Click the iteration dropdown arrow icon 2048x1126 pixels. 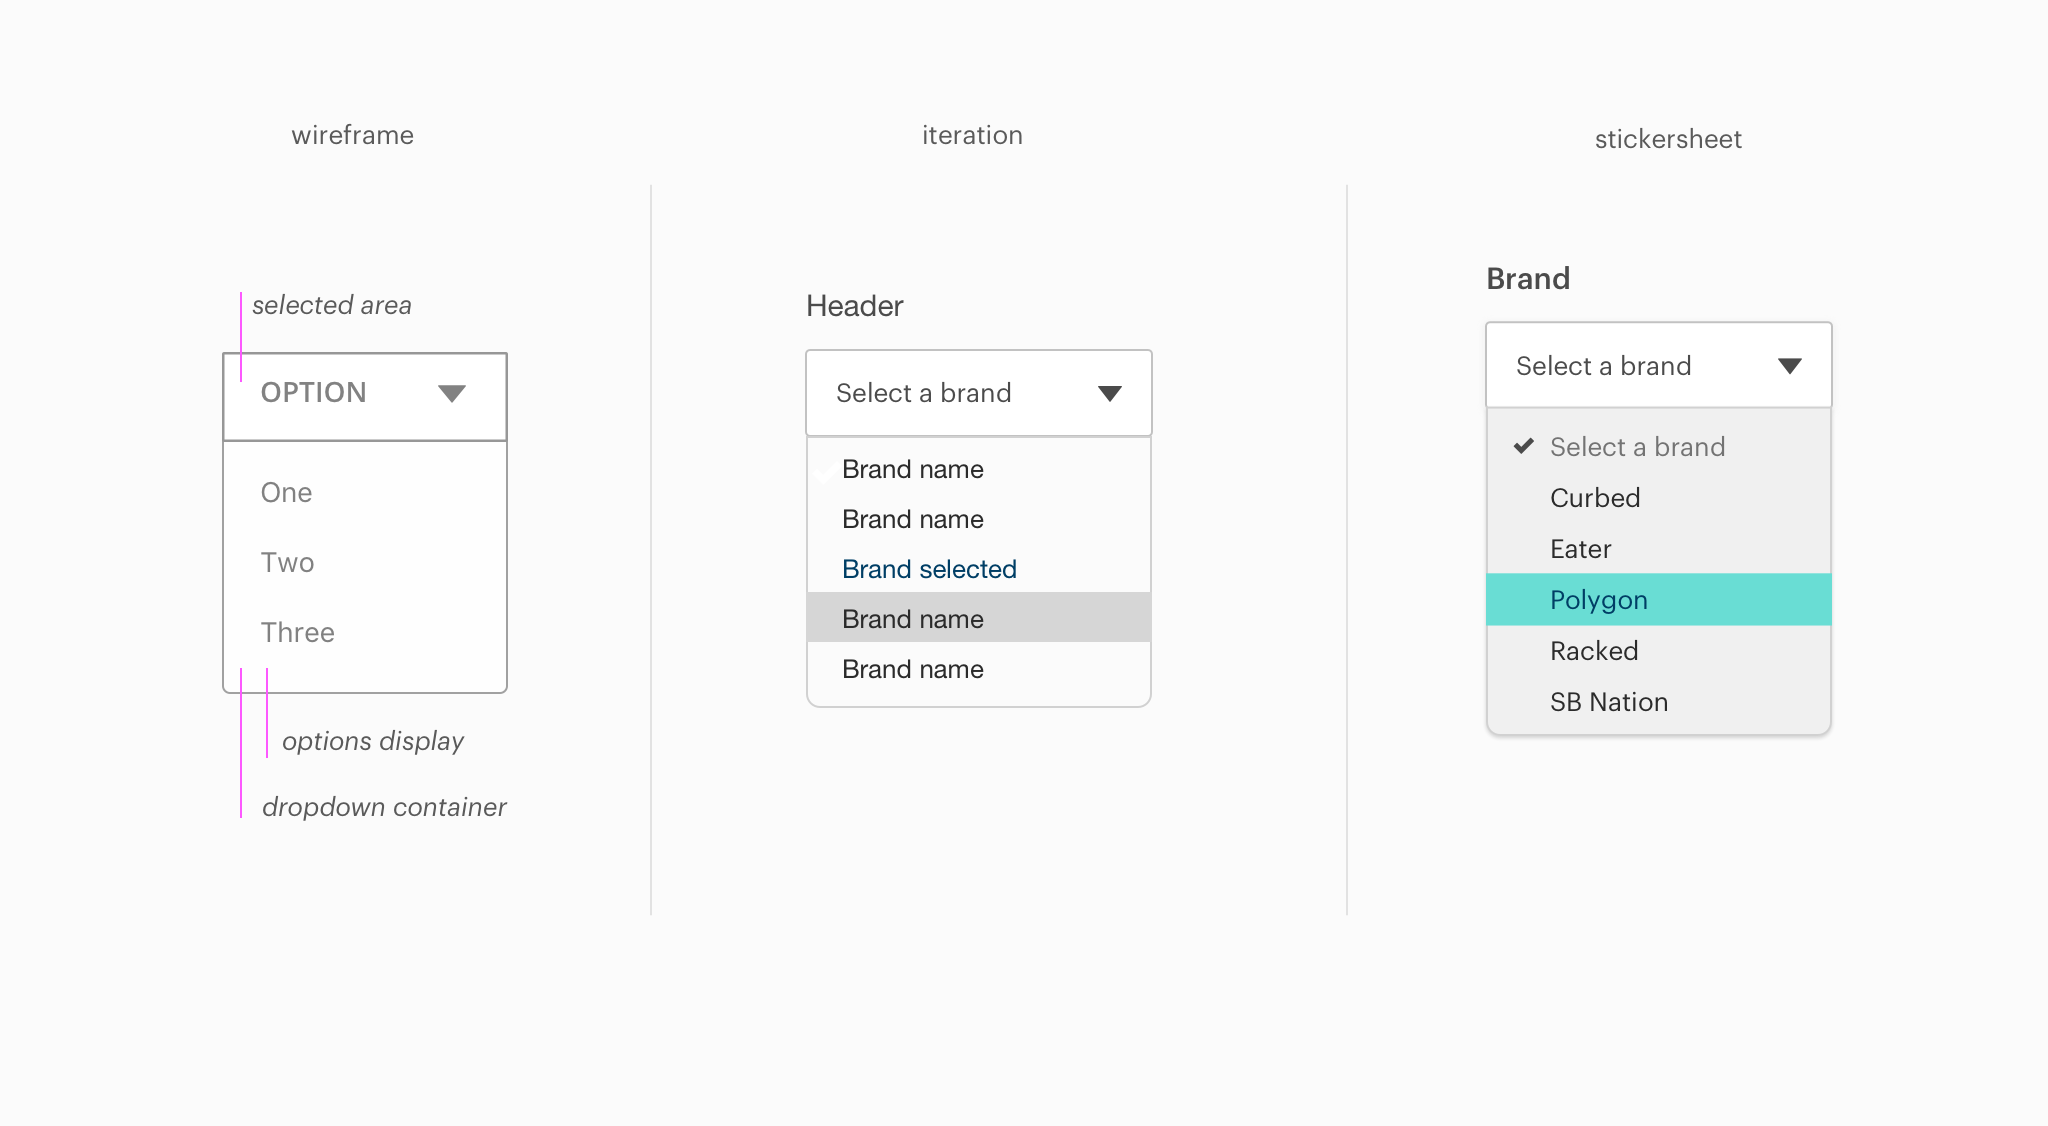1110,394
